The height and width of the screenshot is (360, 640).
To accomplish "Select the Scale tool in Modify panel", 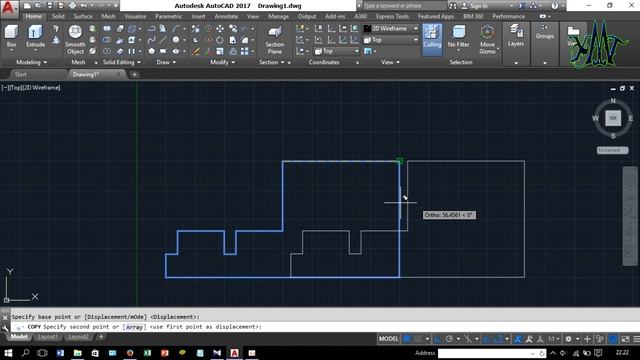I will [x=220, y=51].
